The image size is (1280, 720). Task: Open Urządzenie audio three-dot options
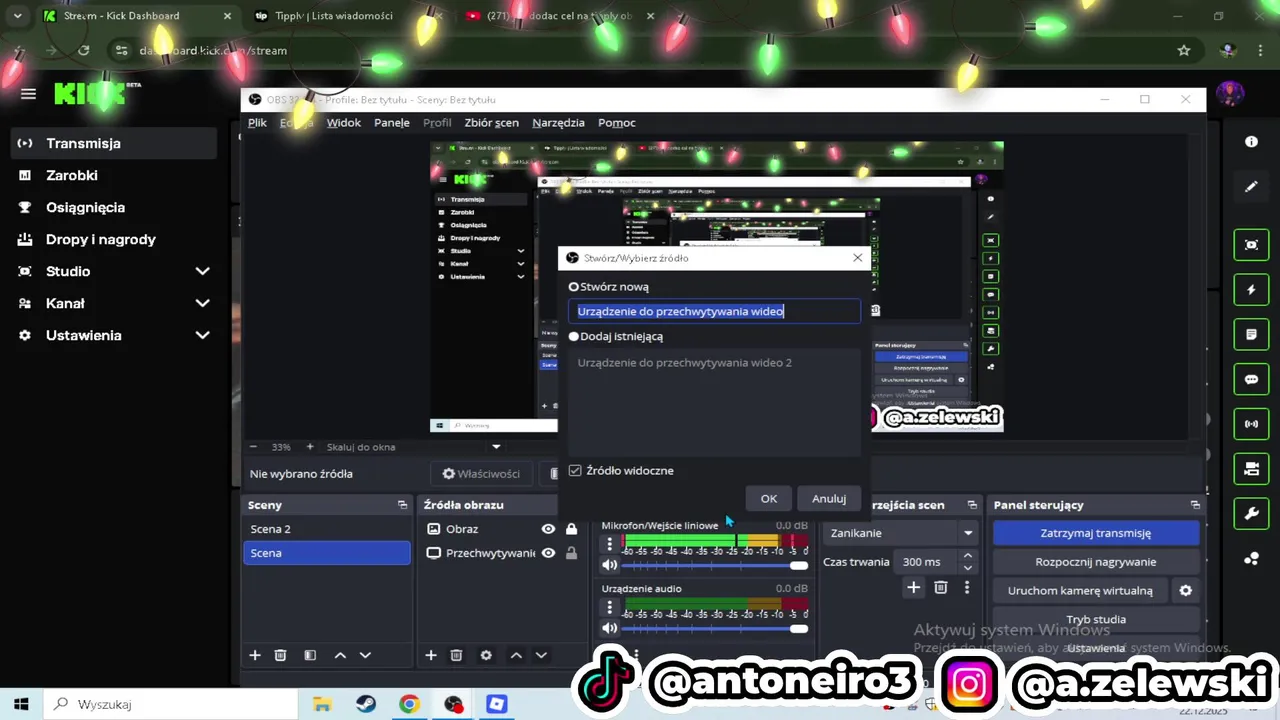pyautogui.click(x=609, y=607)
